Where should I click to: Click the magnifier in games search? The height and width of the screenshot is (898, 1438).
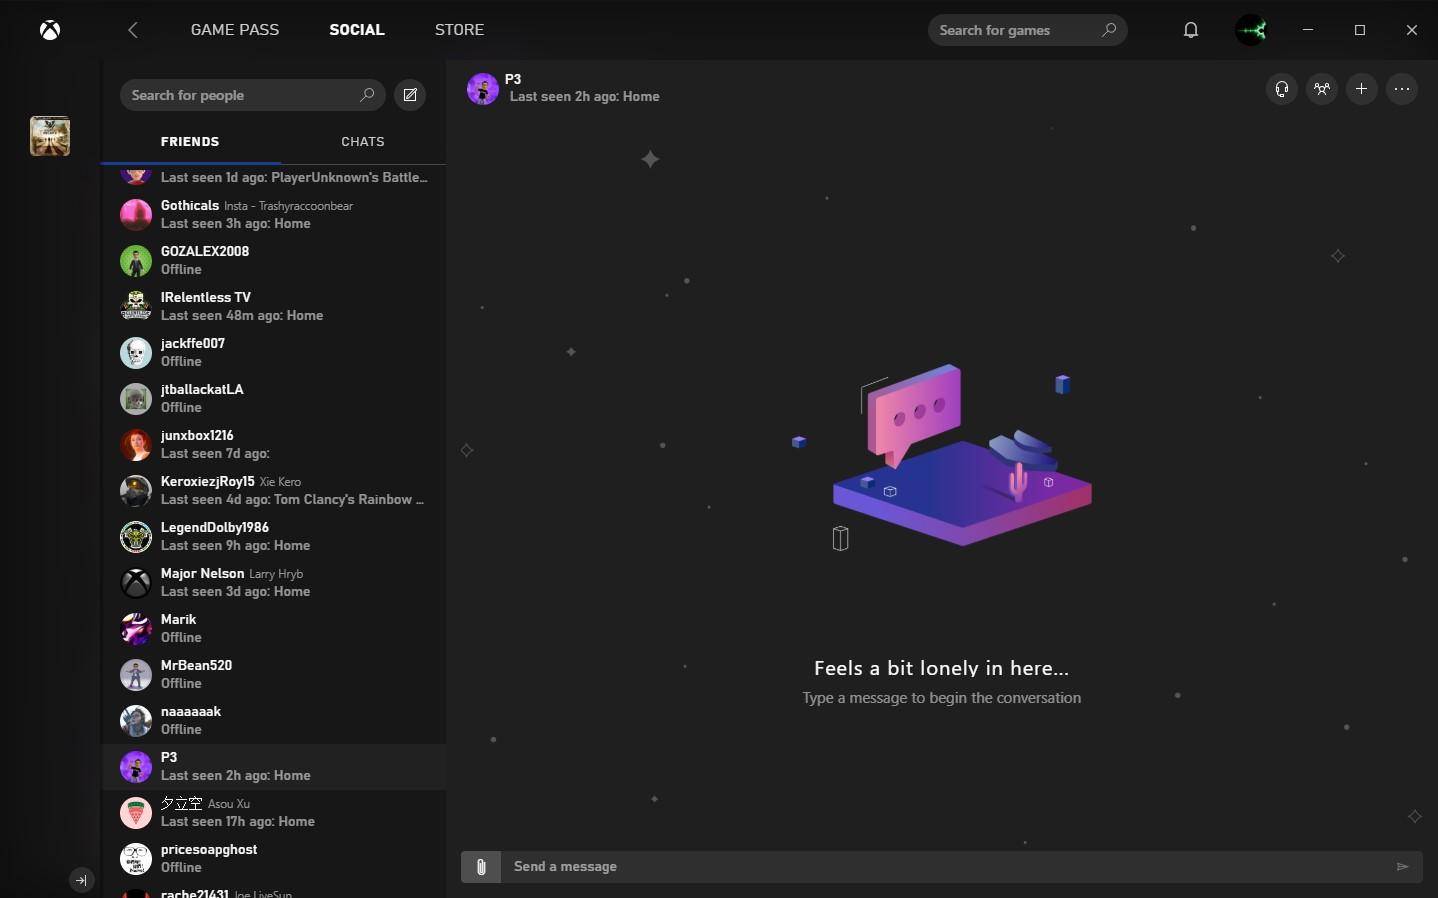(x=1108, y=30)
